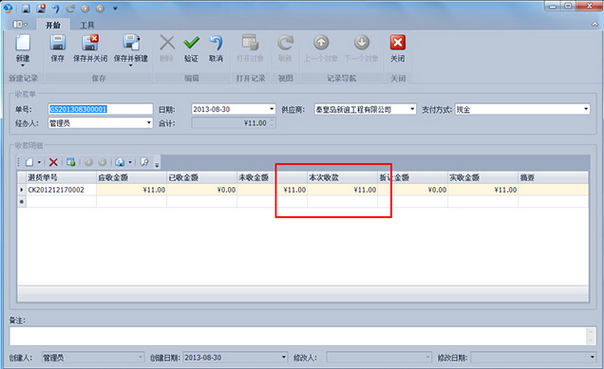The image size is (604, 369).
Task: Open the 供应商 supplier dropdown
Action: click(412, 109)
